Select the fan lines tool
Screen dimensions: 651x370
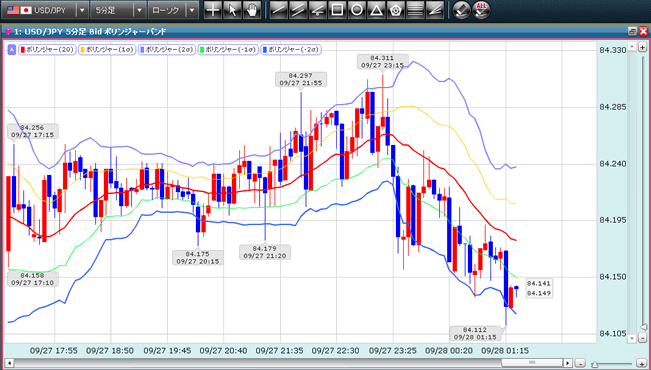(435, 10)
